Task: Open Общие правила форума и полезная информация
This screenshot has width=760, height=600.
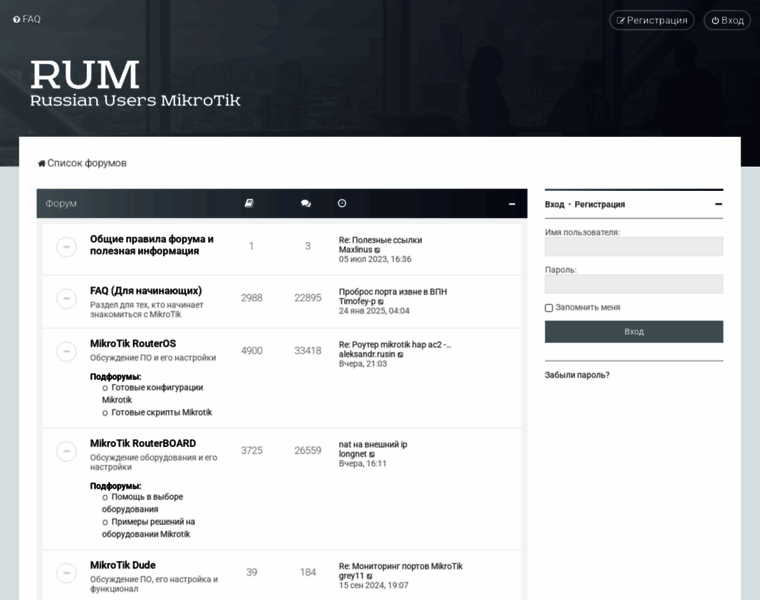Action: (152, 245)
